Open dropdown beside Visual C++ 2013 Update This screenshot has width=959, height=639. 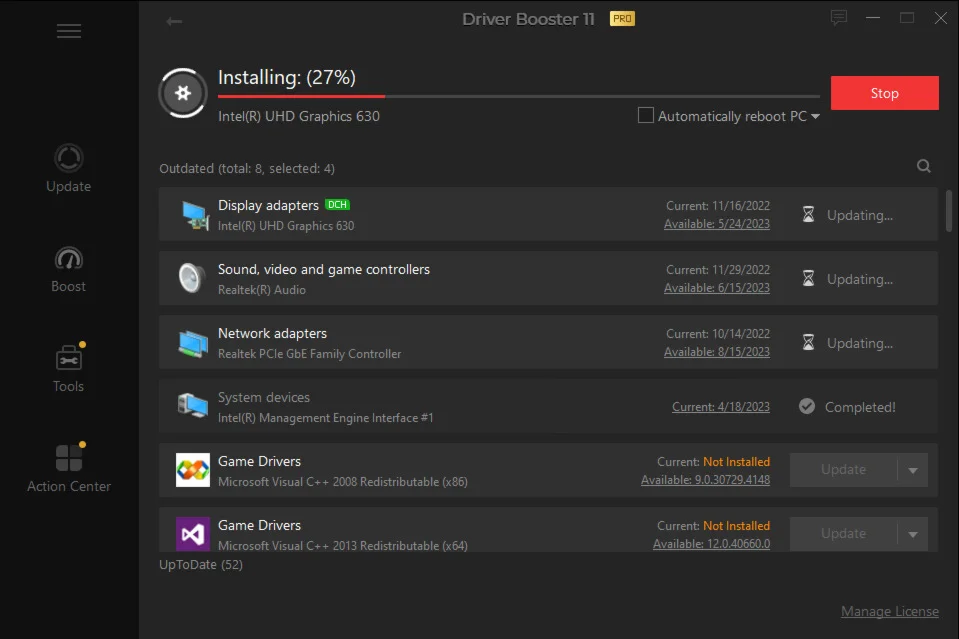coord(912,534)
